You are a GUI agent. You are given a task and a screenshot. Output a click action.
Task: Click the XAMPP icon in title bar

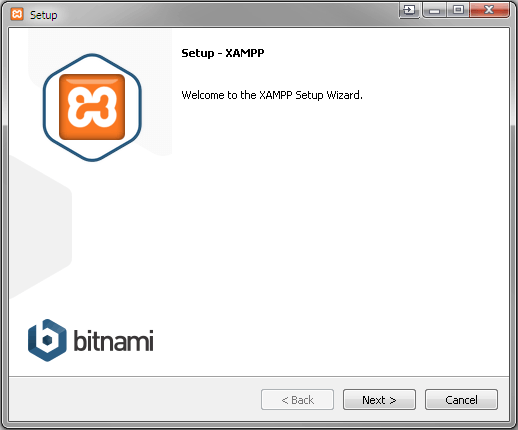pyautogui.click(x=17, y=15)
